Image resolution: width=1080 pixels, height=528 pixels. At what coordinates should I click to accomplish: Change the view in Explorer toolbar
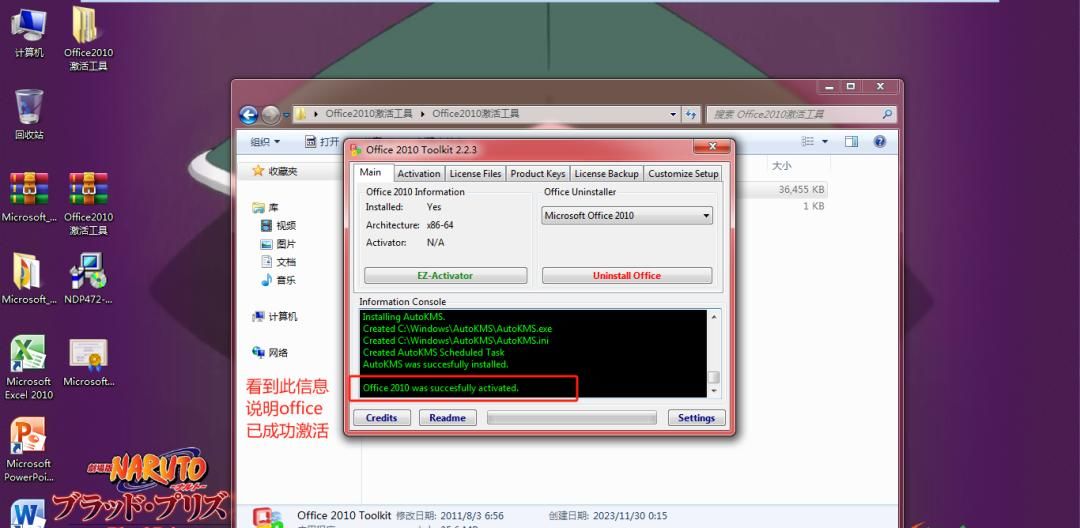(808, 141)
